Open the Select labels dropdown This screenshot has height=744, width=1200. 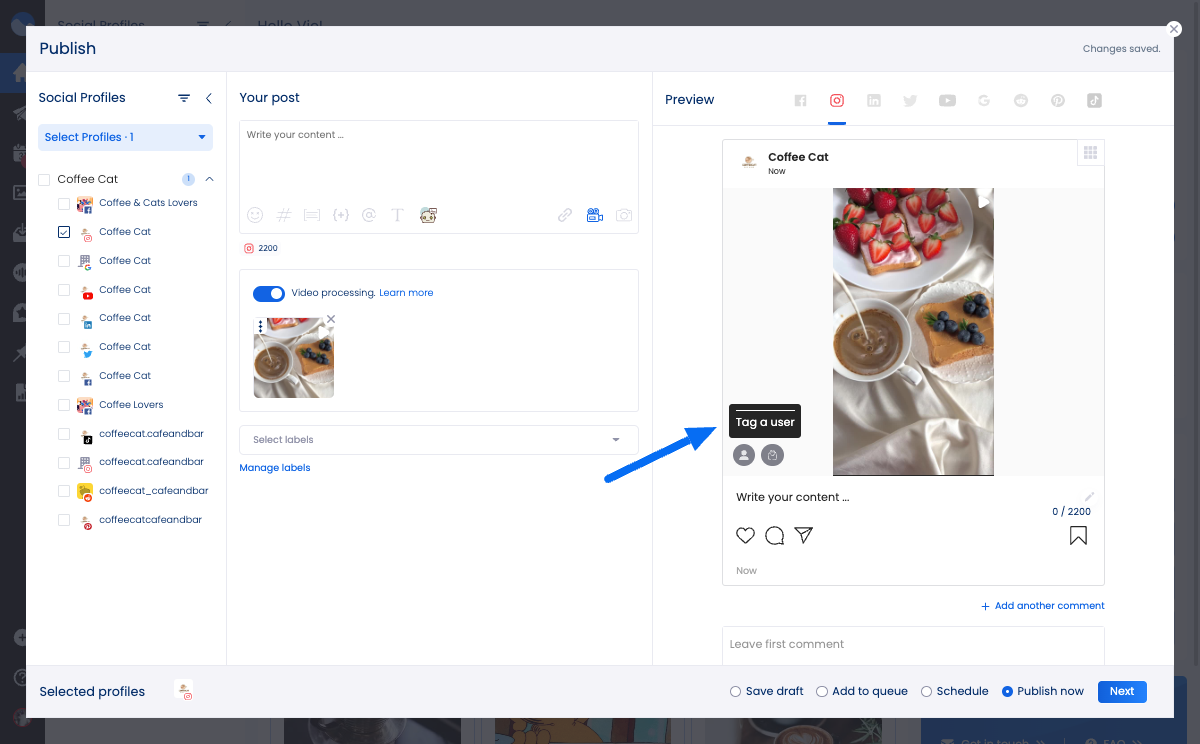[438, 440]
